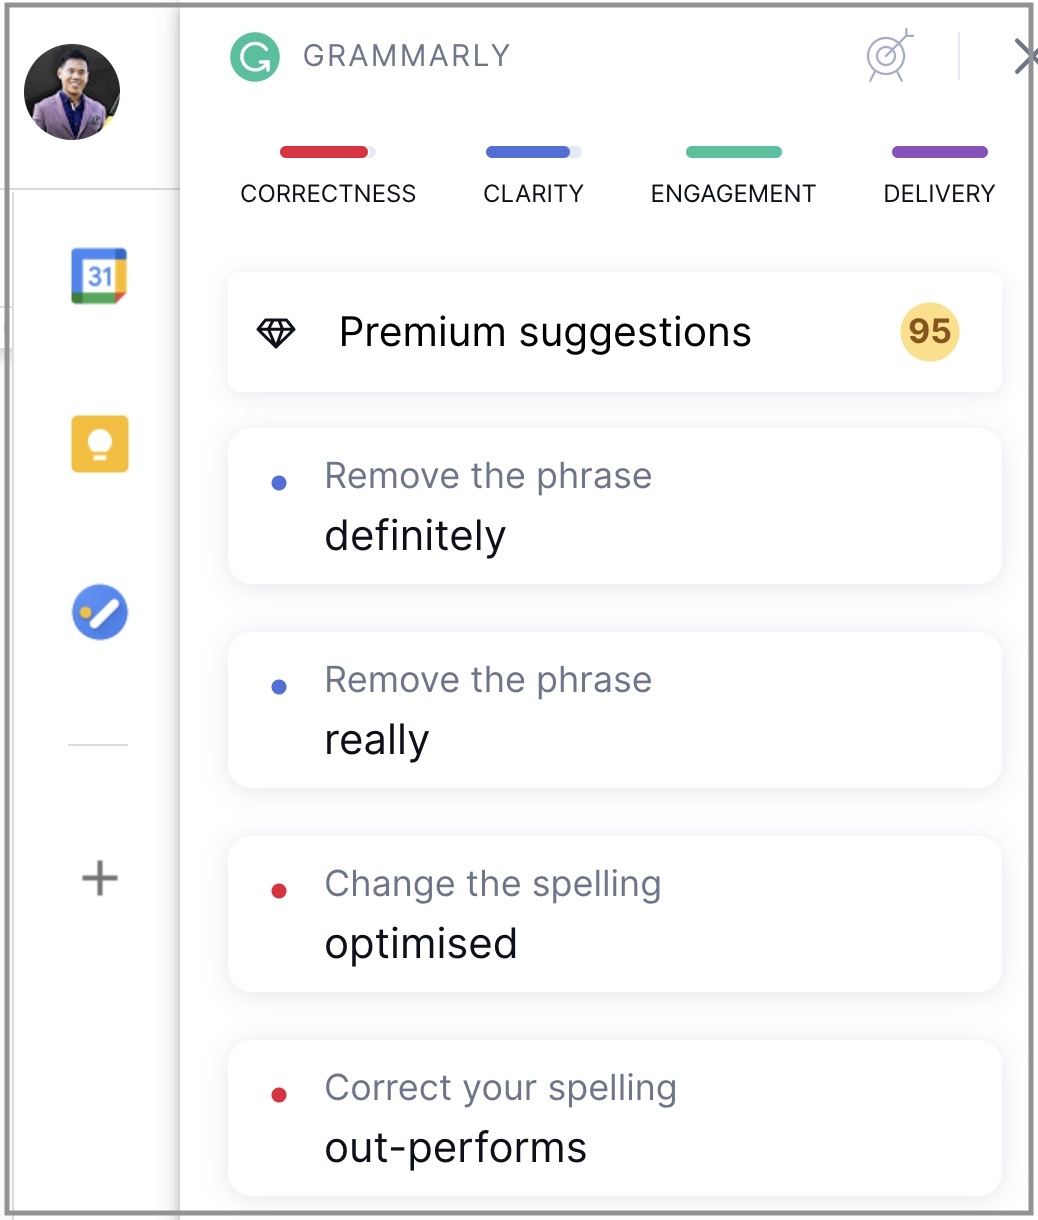1038x1220 pixels.
Task: Open Google Calendar from the side panel
Action: pyautogui.click(x=99, y=275)
